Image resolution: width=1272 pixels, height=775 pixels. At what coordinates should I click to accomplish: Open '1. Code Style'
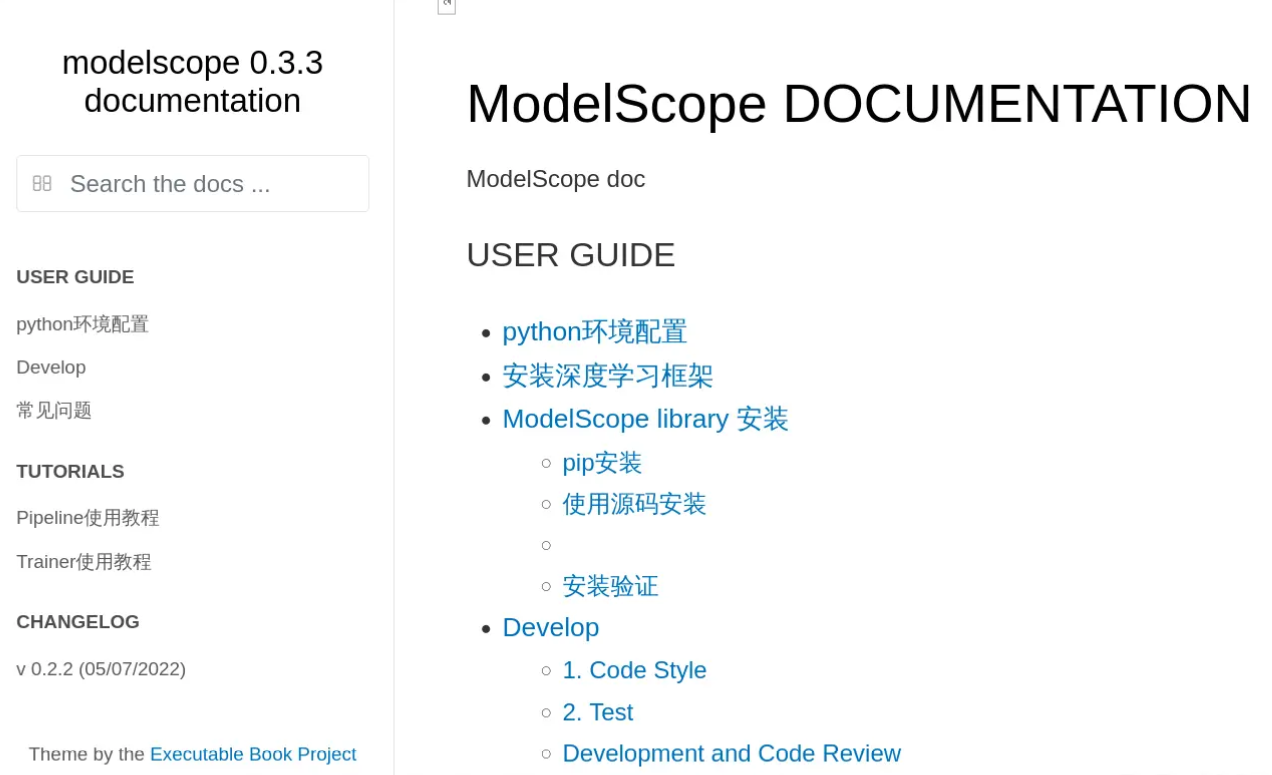634,670
